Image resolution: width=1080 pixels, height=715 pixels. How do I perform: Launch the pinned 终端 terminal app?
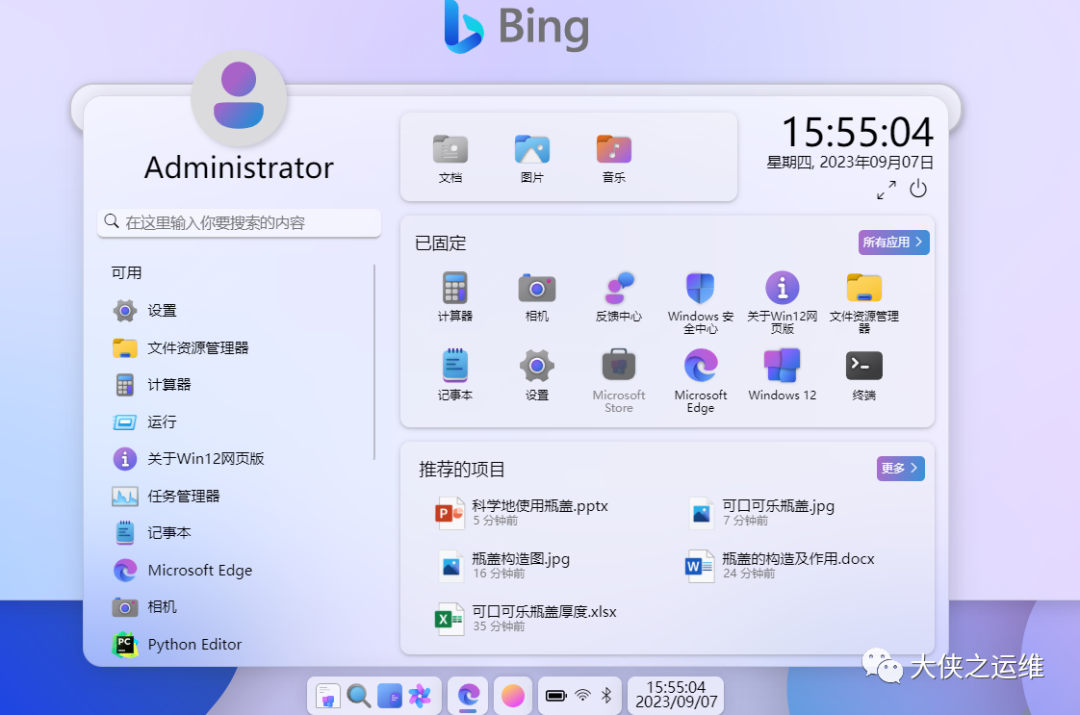click(x=864, y=375)
